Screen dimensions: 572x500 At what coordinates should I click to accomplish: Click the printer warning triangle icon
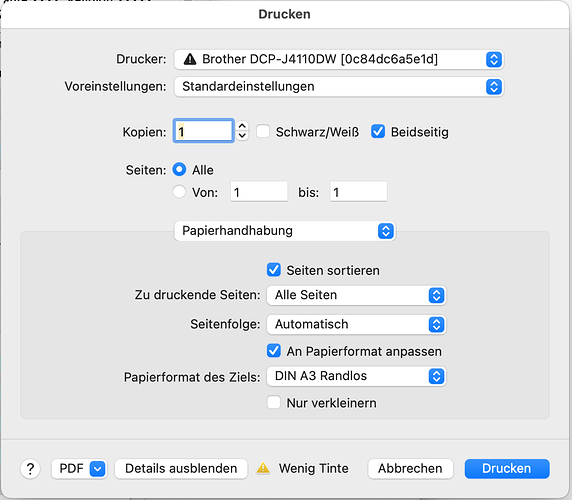point(190,59)
